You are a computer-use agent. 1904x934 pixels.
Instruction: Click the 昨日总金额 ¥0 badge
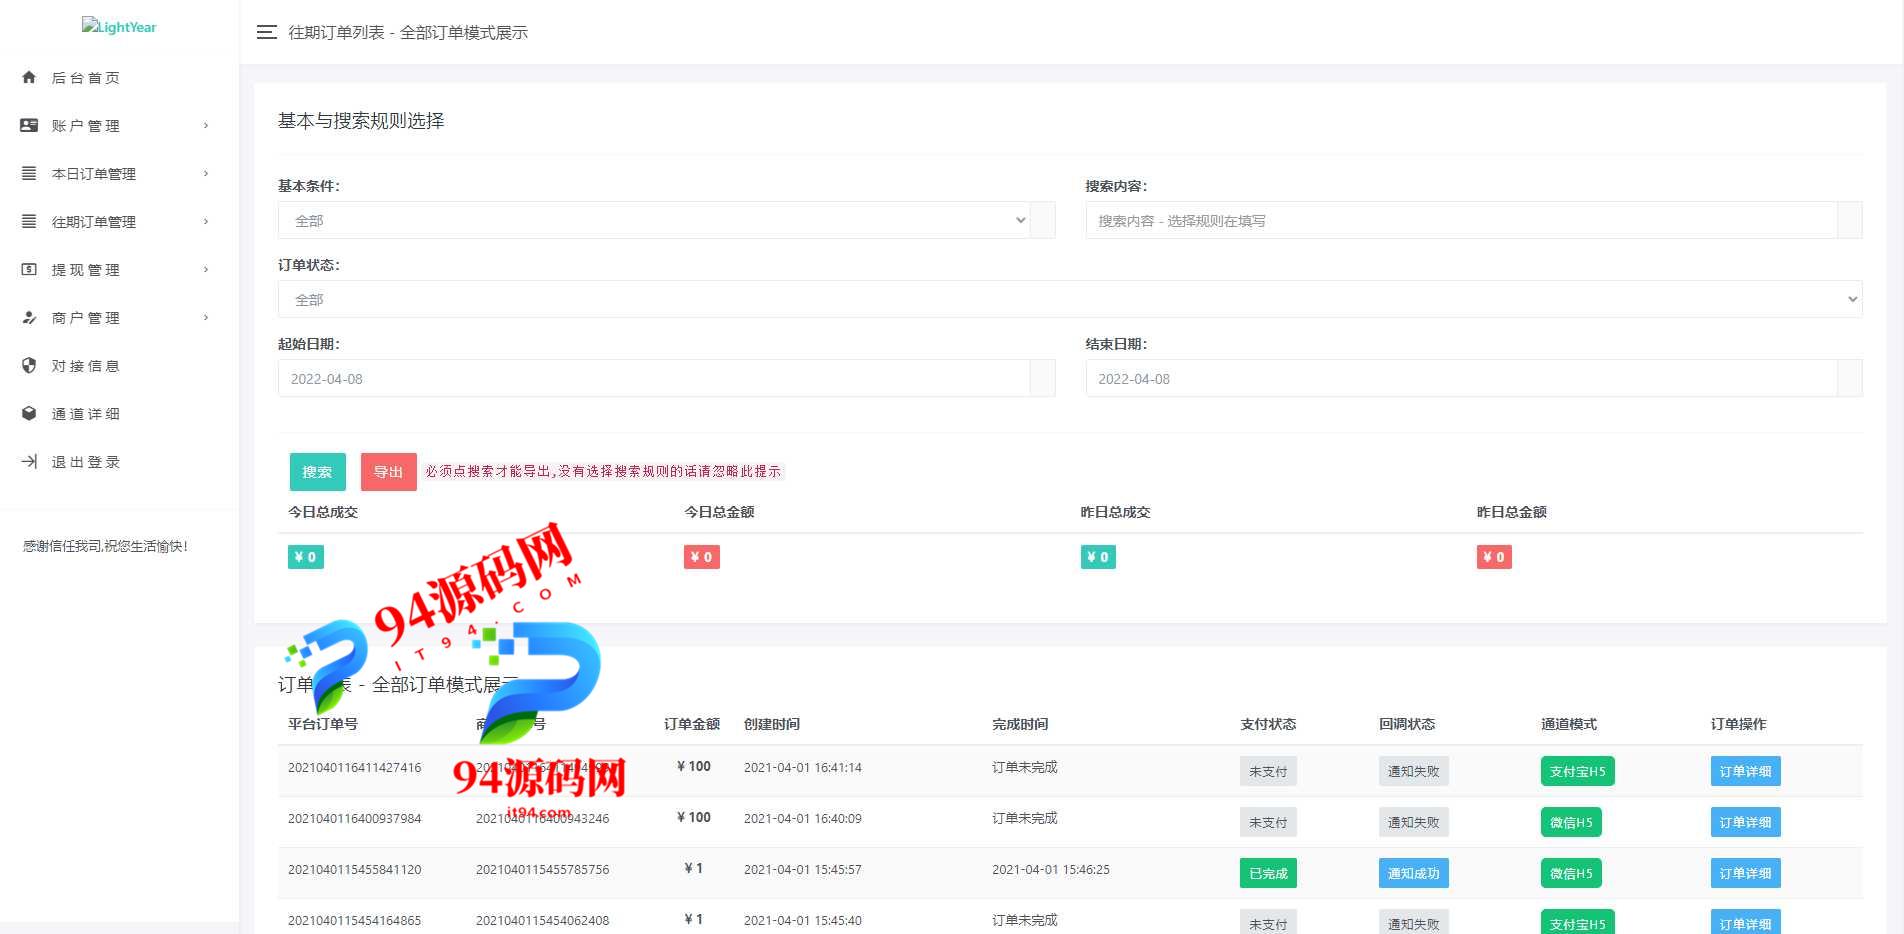click(1494, 557)
